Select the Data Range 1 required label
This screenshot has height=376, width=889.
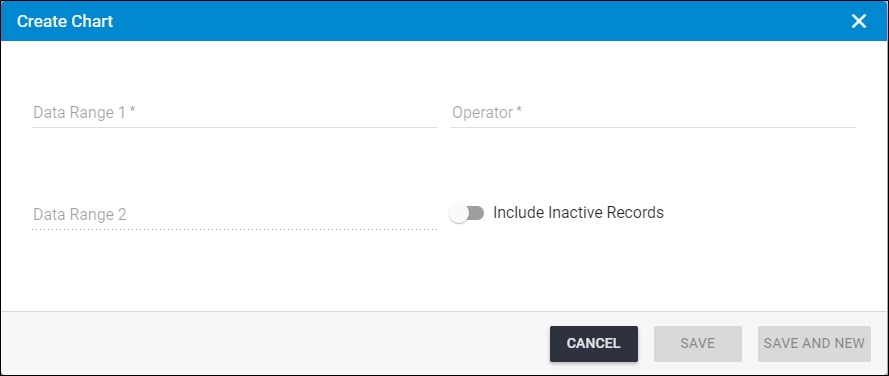pyautogui.click(x=84, y=113)
